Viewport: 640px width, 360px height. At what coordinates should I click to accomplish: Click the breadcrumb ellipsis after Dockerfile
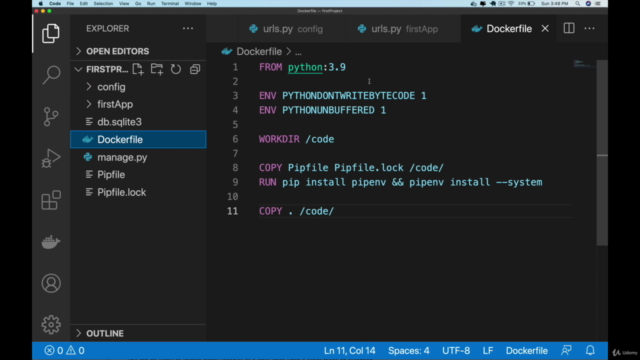298,52
